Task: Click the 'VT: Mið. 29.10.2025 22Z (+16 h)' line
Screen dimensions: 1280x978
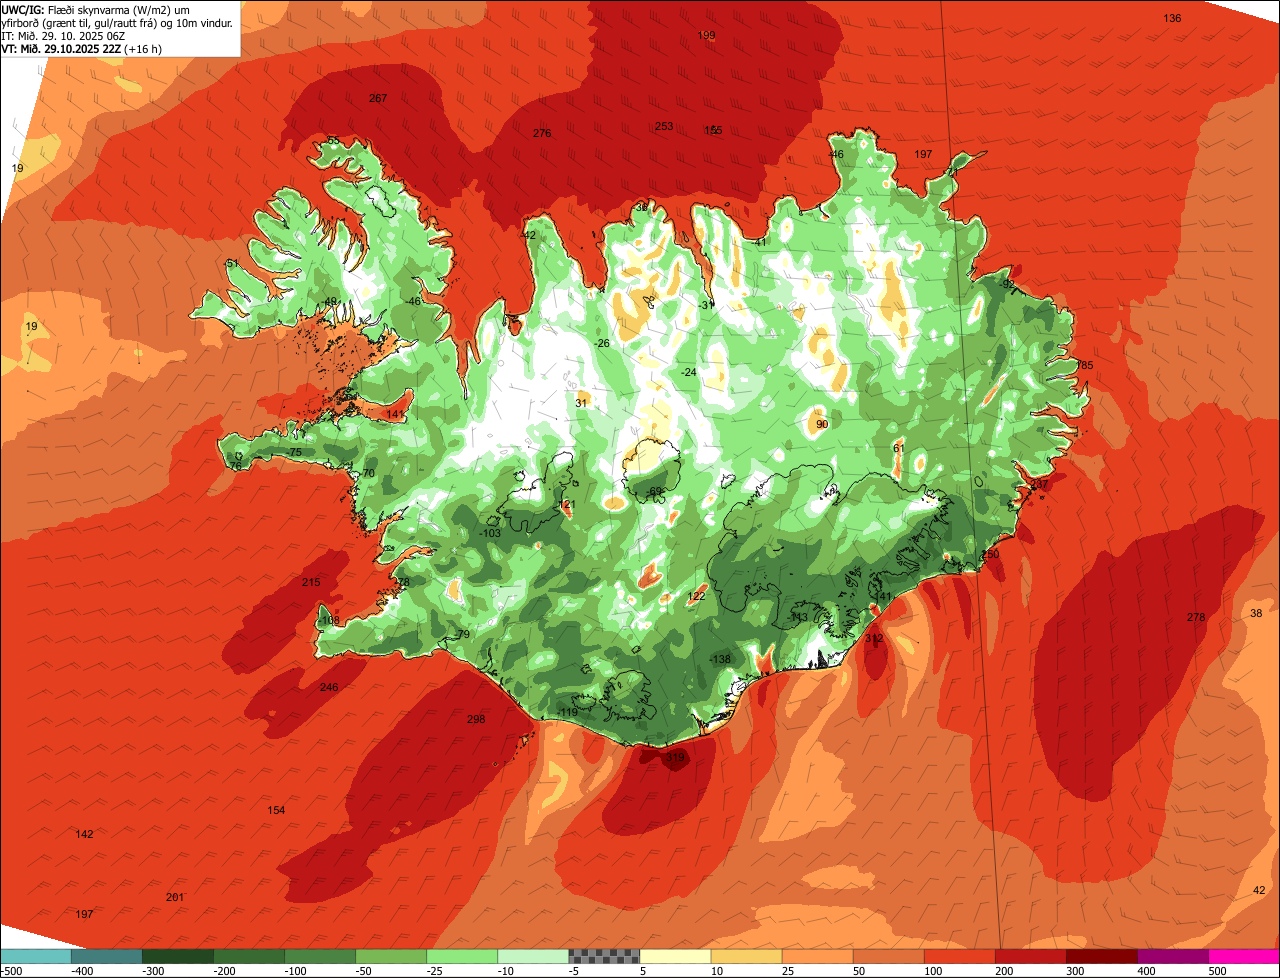Action: pos(82,48)
